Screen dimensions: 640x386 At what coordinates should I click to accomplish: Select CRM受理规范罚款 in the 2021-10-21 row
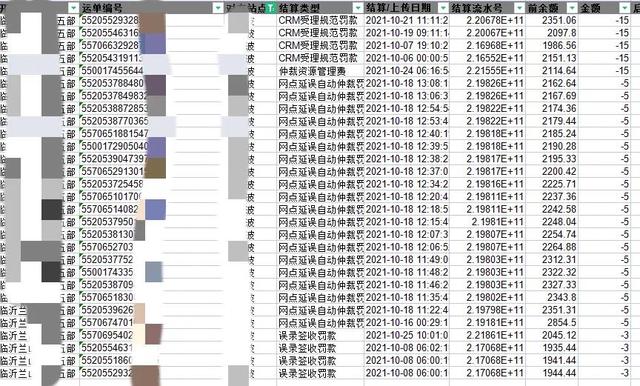[x=320, y=20]
